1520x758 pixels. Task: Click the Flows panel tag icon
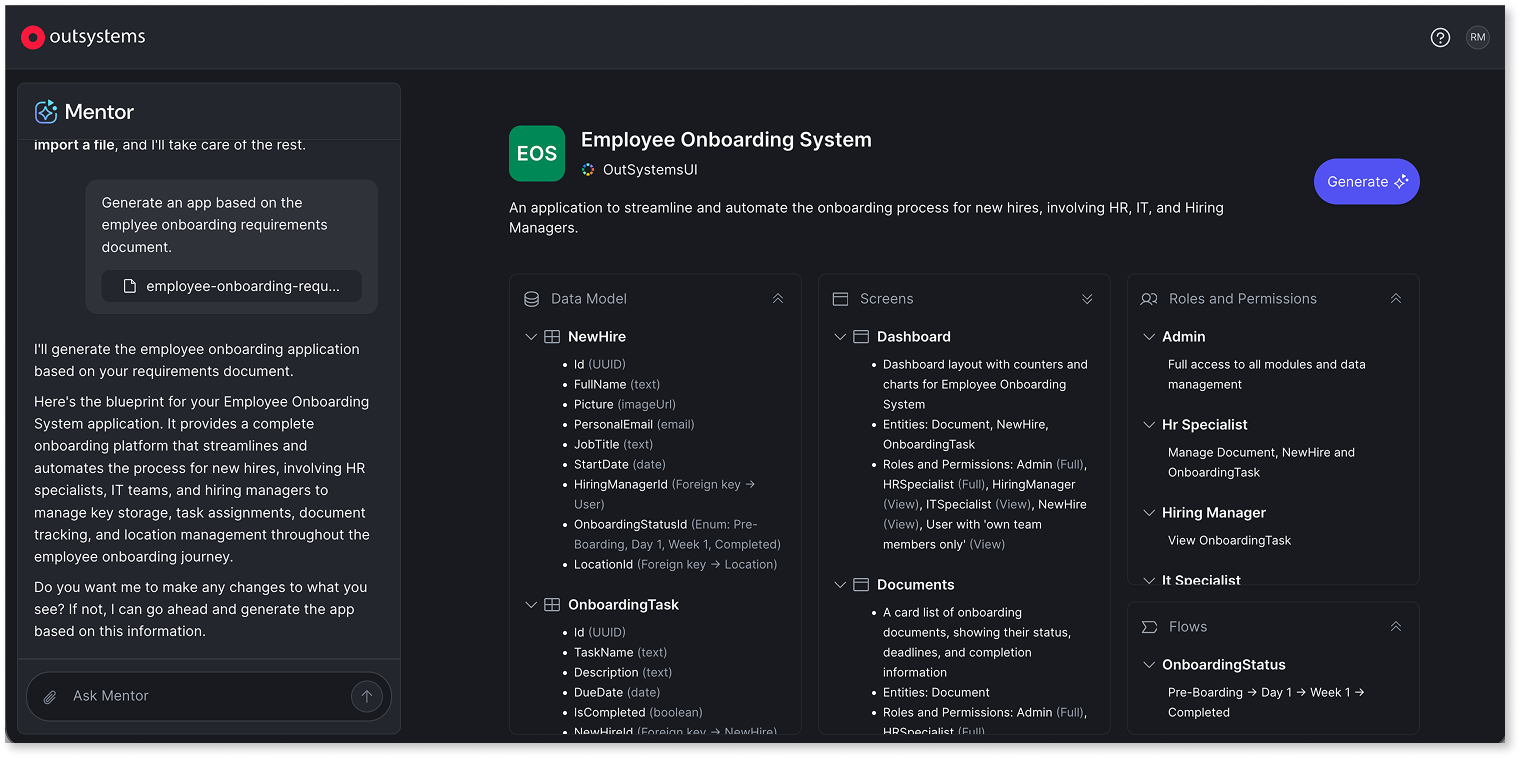coord(1150,627)
